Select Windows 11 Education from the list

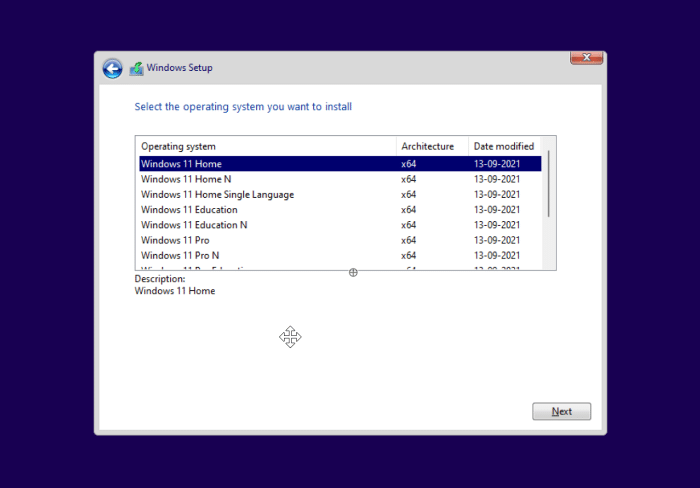coord(189,210)
